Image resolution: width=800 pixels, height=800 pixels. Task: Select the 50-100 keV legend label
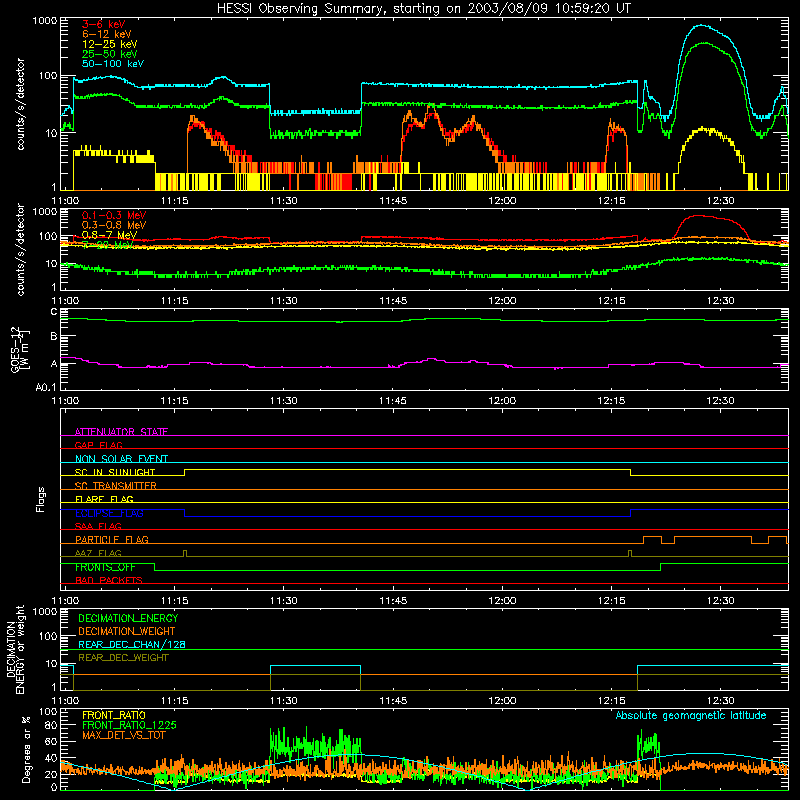tap(112, 64)
